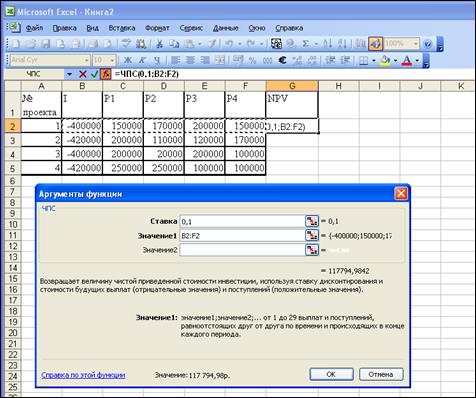Open the font size dropdown
This screenshot has height=398, width=476.
(x=112, y=60)
